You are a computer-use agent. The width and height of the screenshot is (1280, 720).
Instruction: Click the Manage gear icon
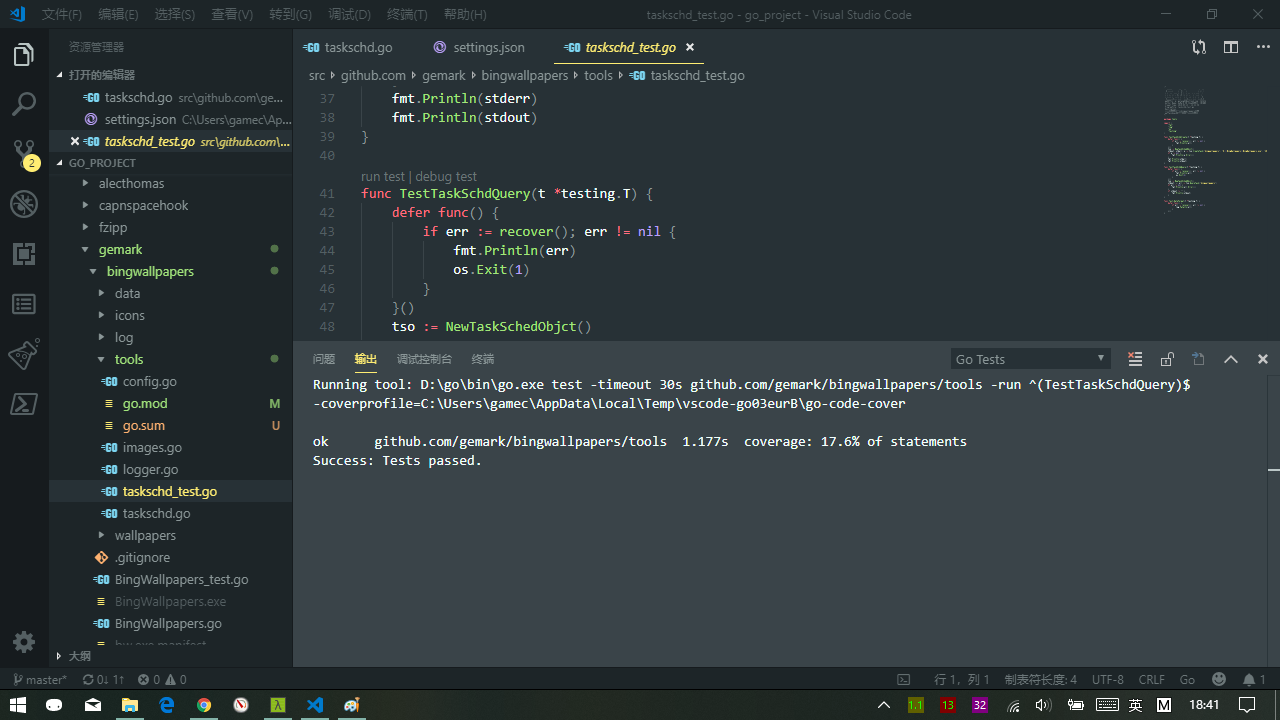[24, 642]
